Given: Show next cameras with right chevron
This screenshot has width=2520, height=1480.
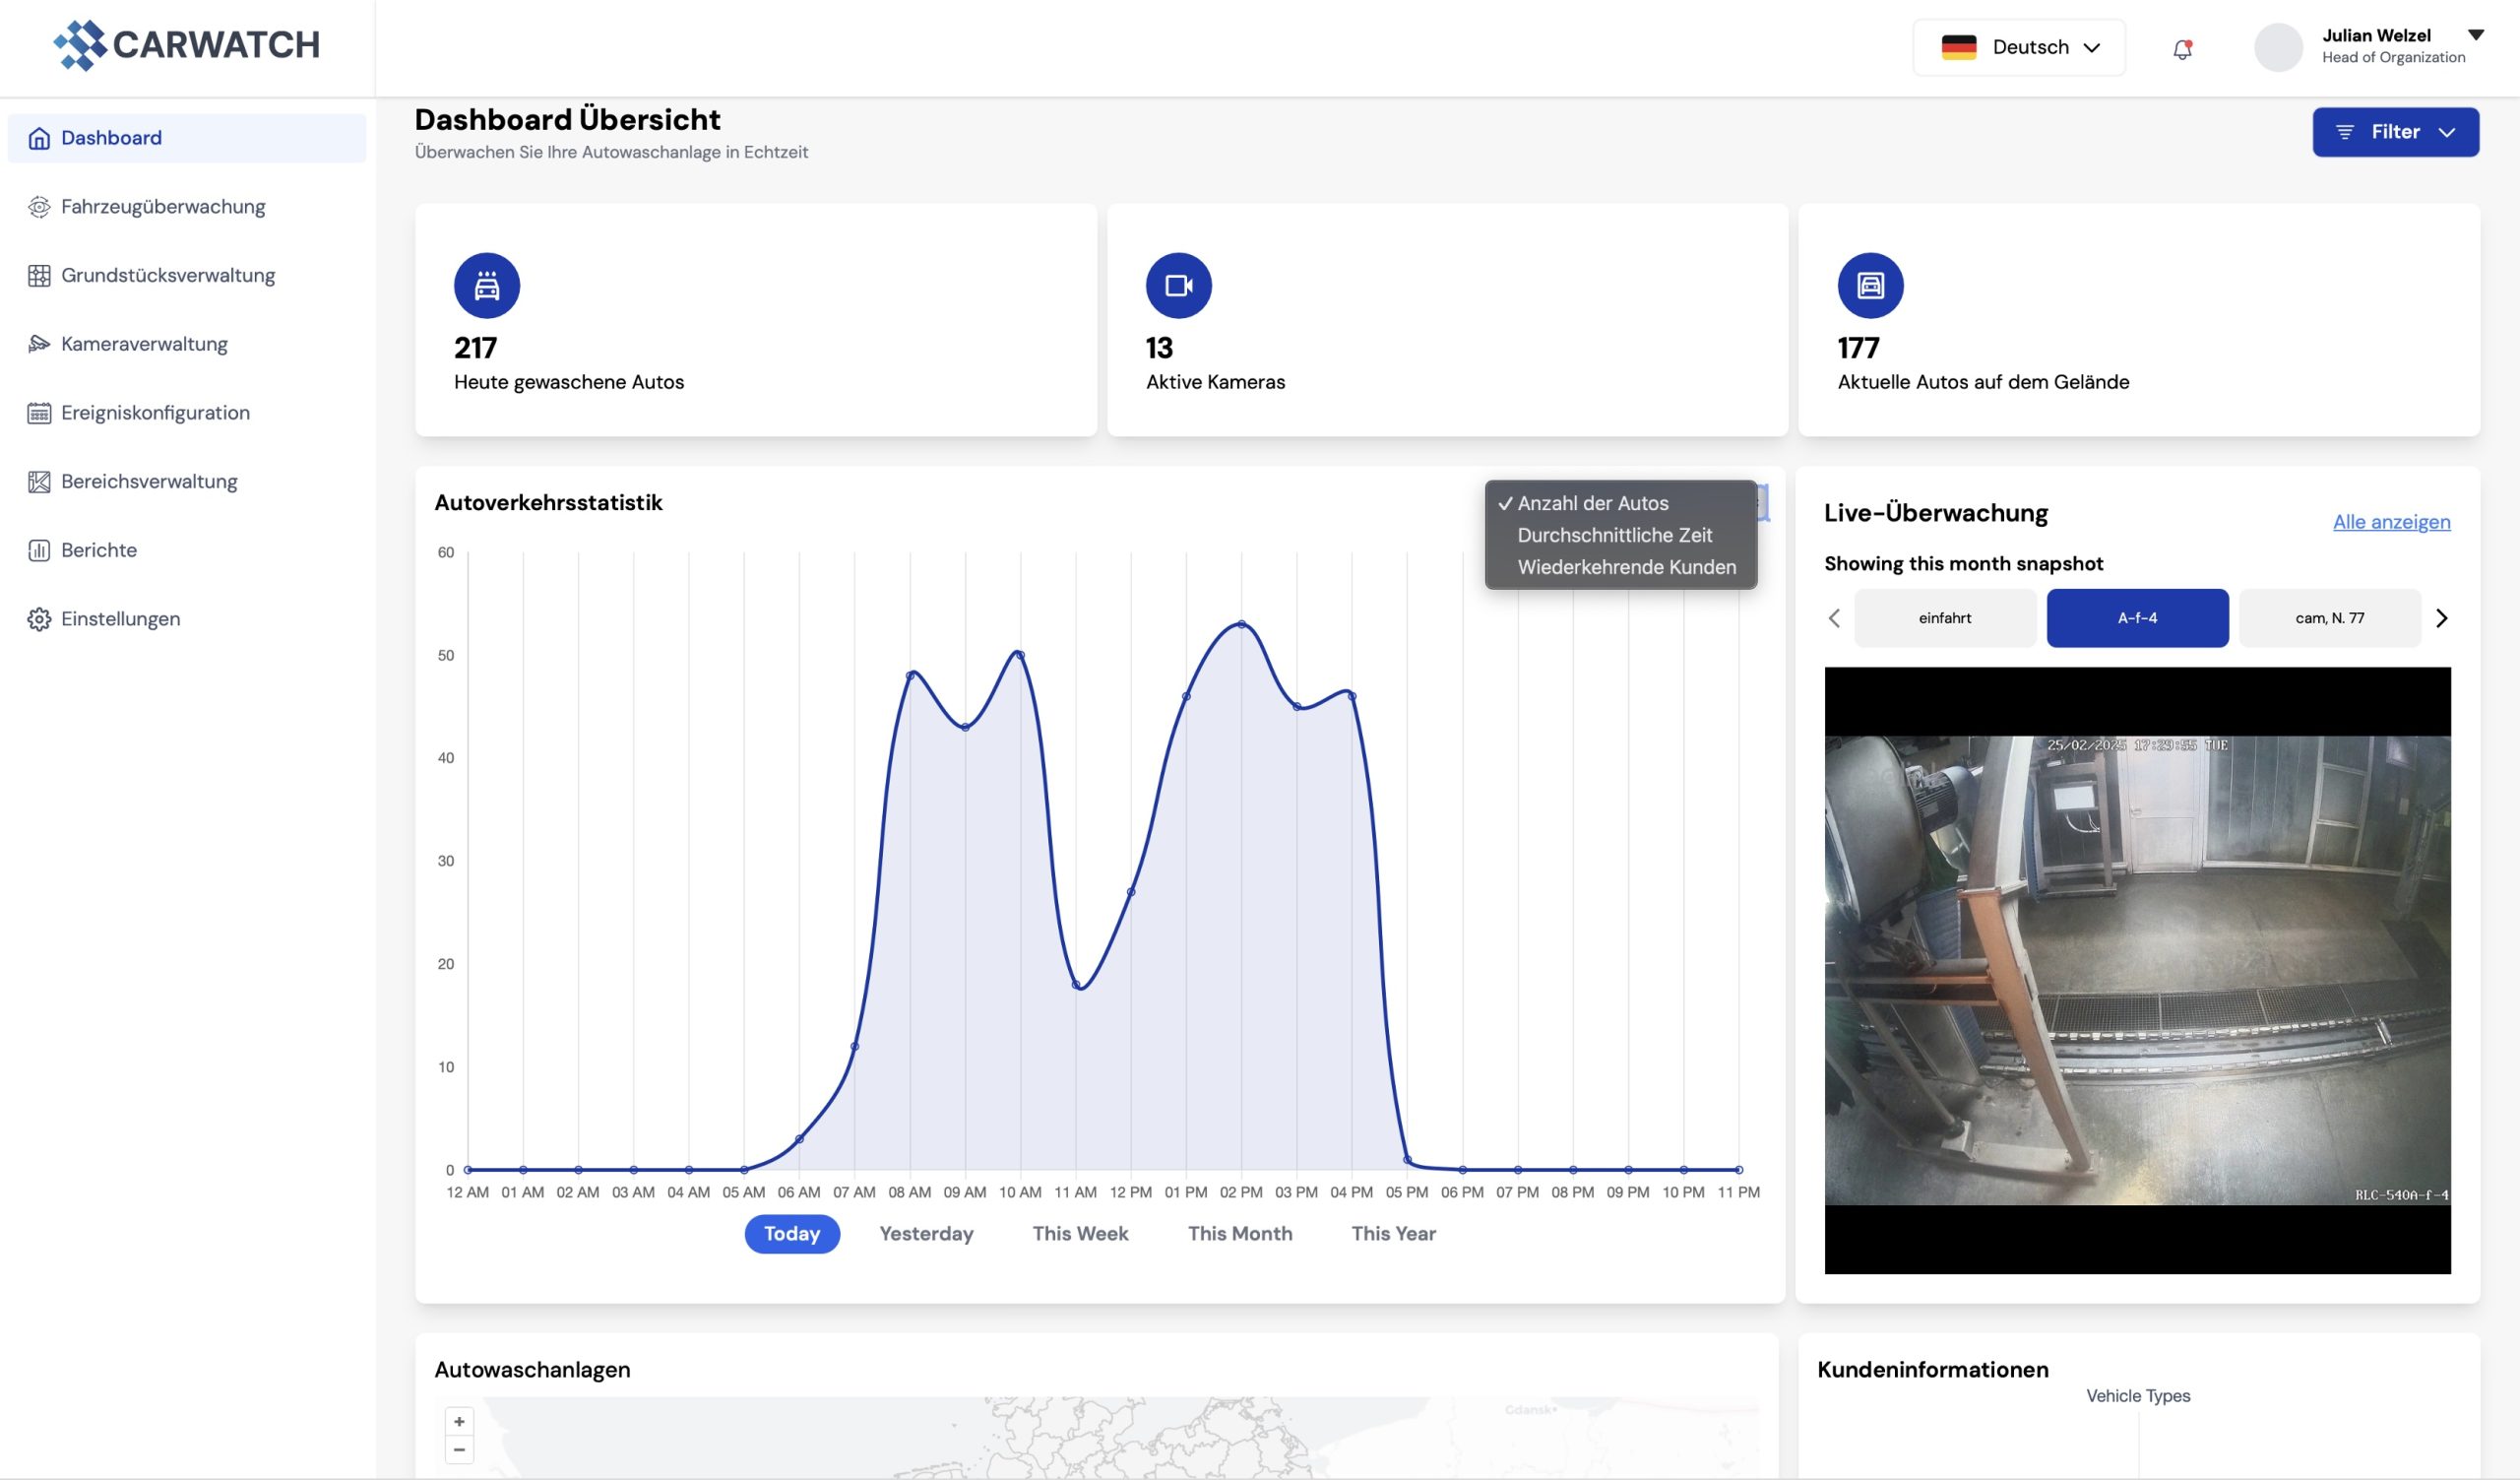Looking at the screenshot, I should pos(2441,618).
